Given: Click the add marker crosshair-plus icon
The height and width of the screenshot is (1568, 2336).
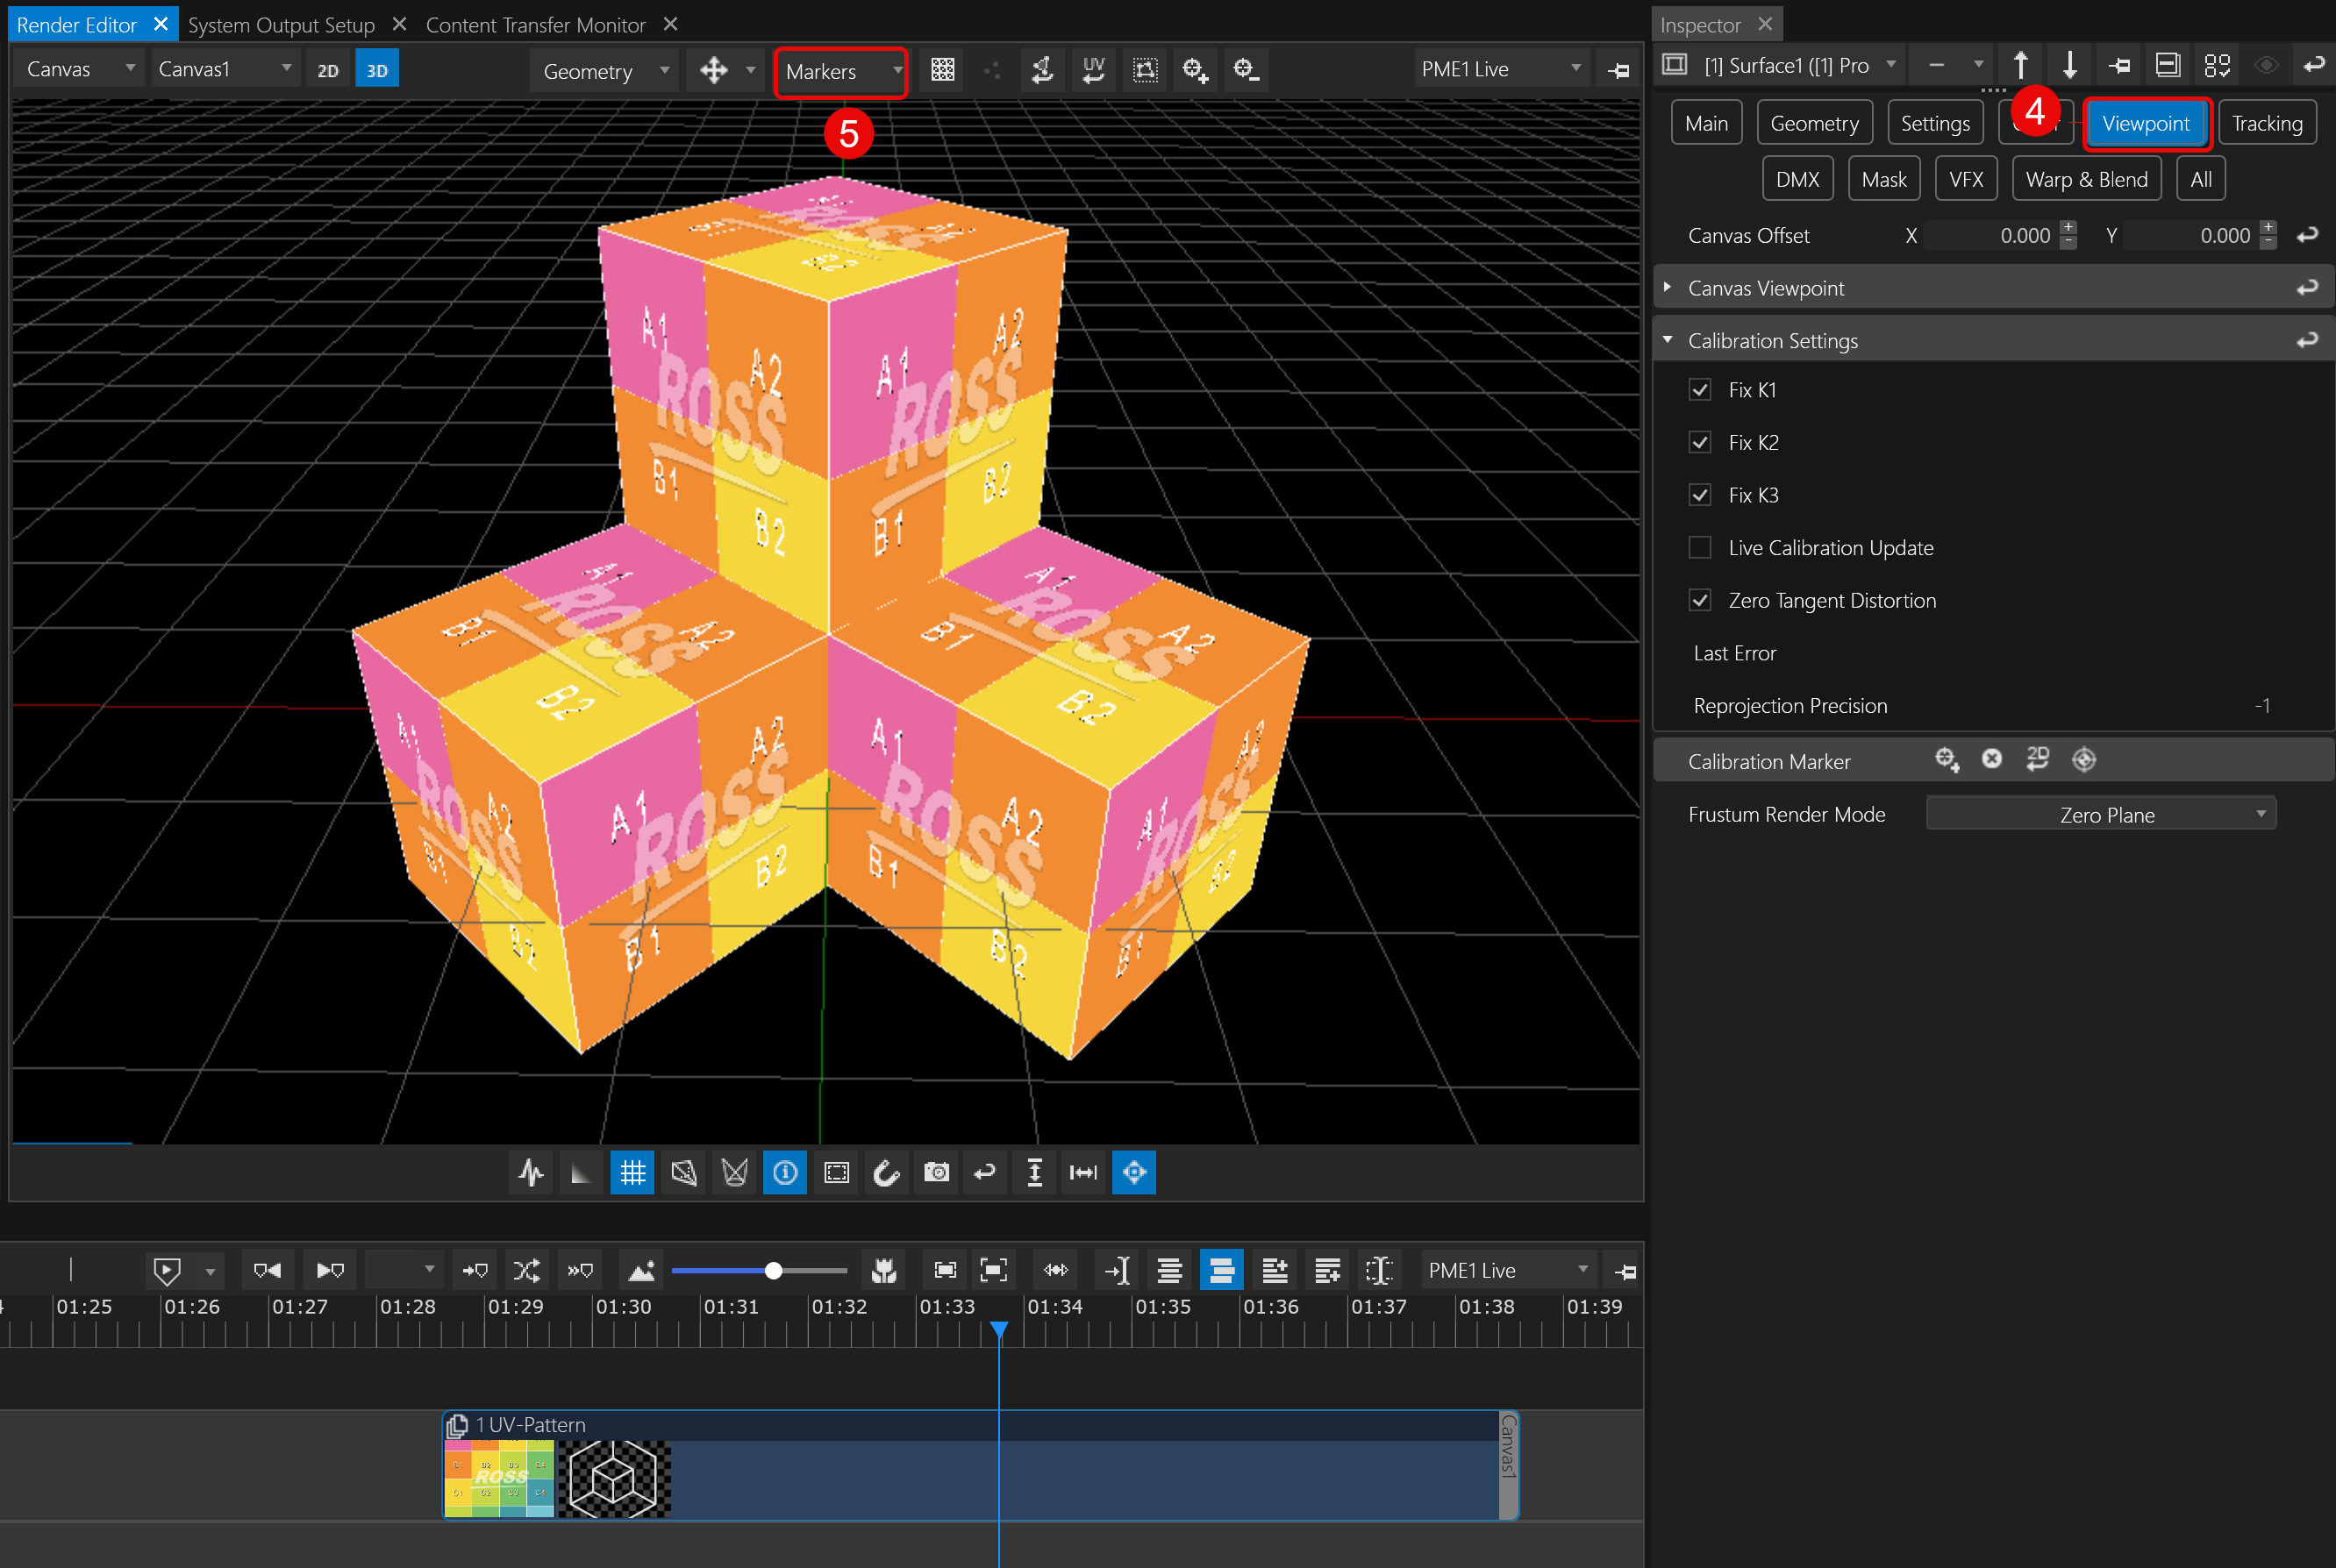Looking at the screenshot, I should [x=1195, y=70].
